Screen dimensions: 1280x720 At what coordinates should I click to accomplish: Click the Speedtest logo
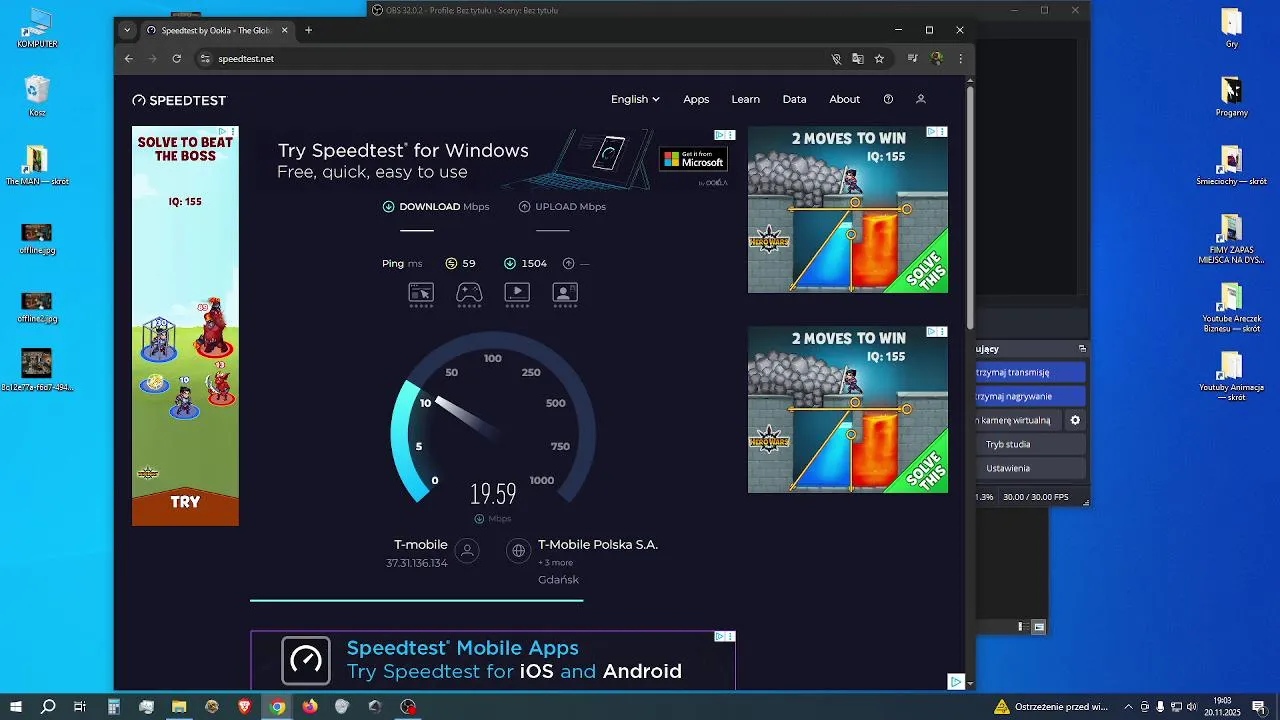point(179,100)
